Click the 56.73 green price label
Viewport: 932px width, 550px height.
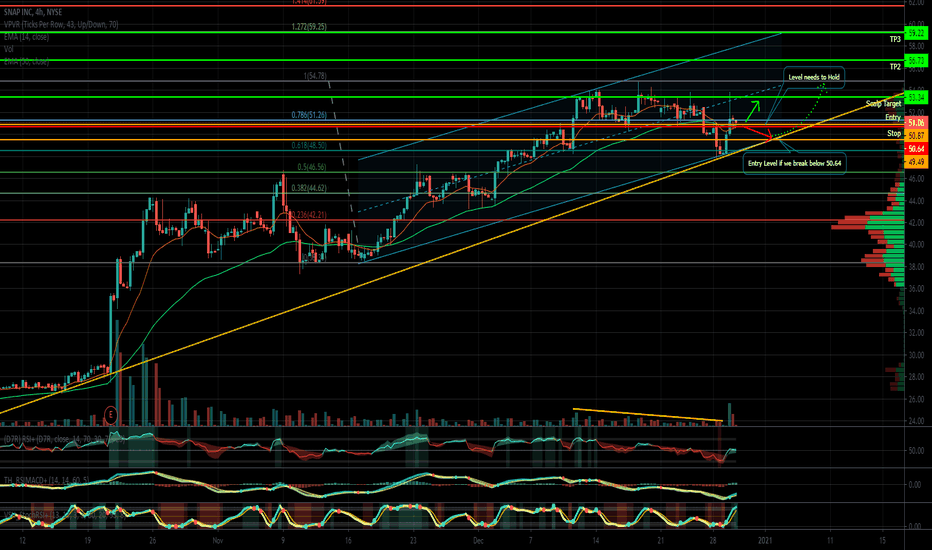[x=916, y=61]
